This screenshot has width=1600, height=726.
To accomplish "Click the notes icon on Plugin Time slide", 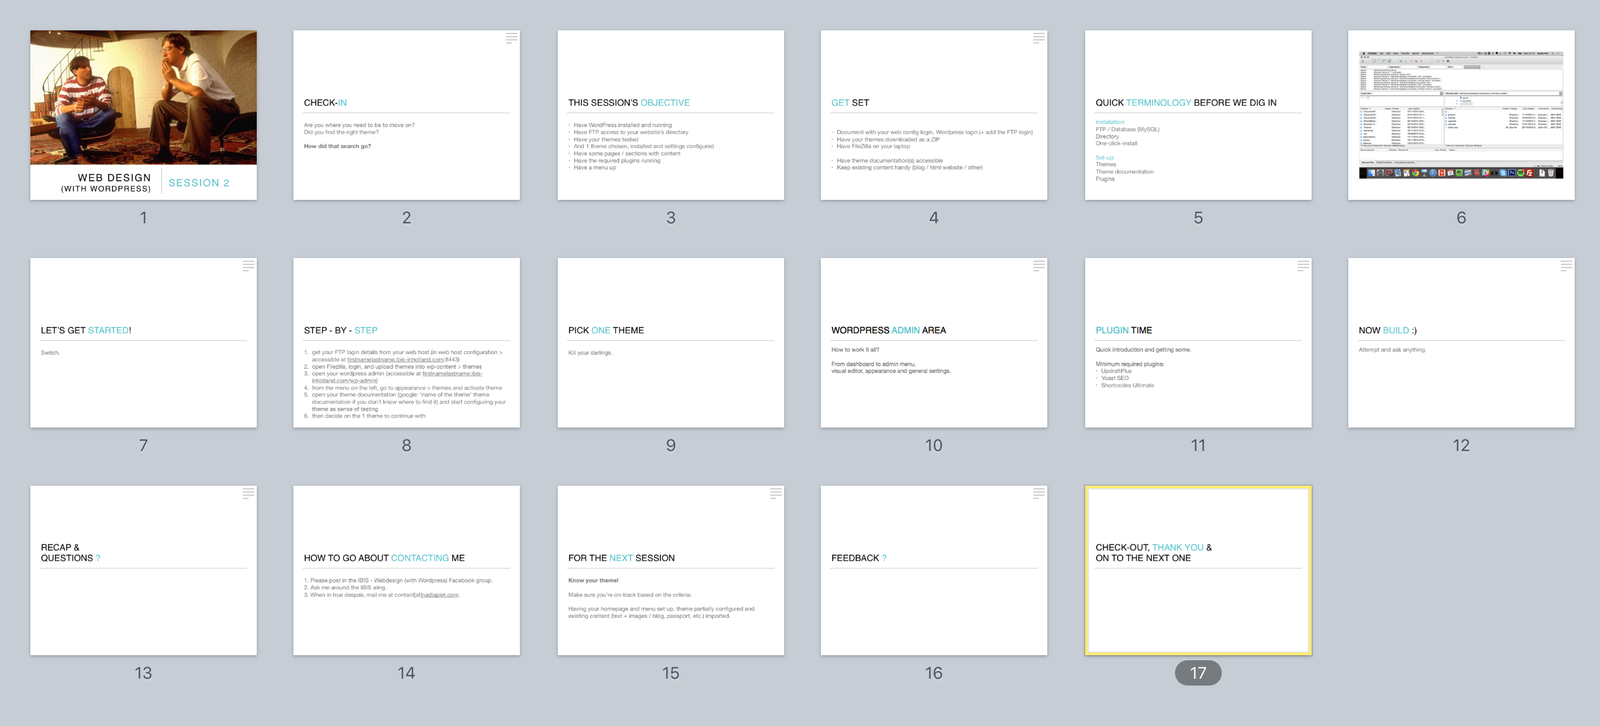I will point(1303,266).
